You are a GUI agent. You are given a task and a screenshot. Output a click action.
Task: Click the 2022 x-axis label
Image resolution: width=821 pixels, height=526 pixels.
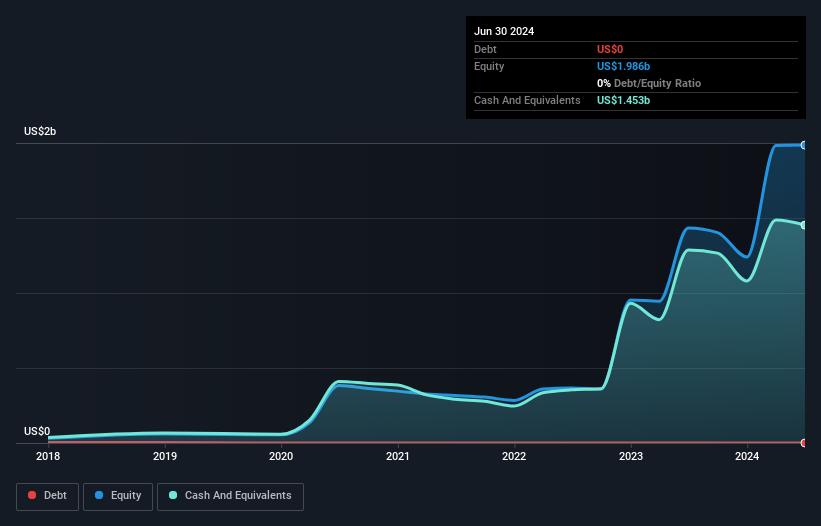click(514, 457)
